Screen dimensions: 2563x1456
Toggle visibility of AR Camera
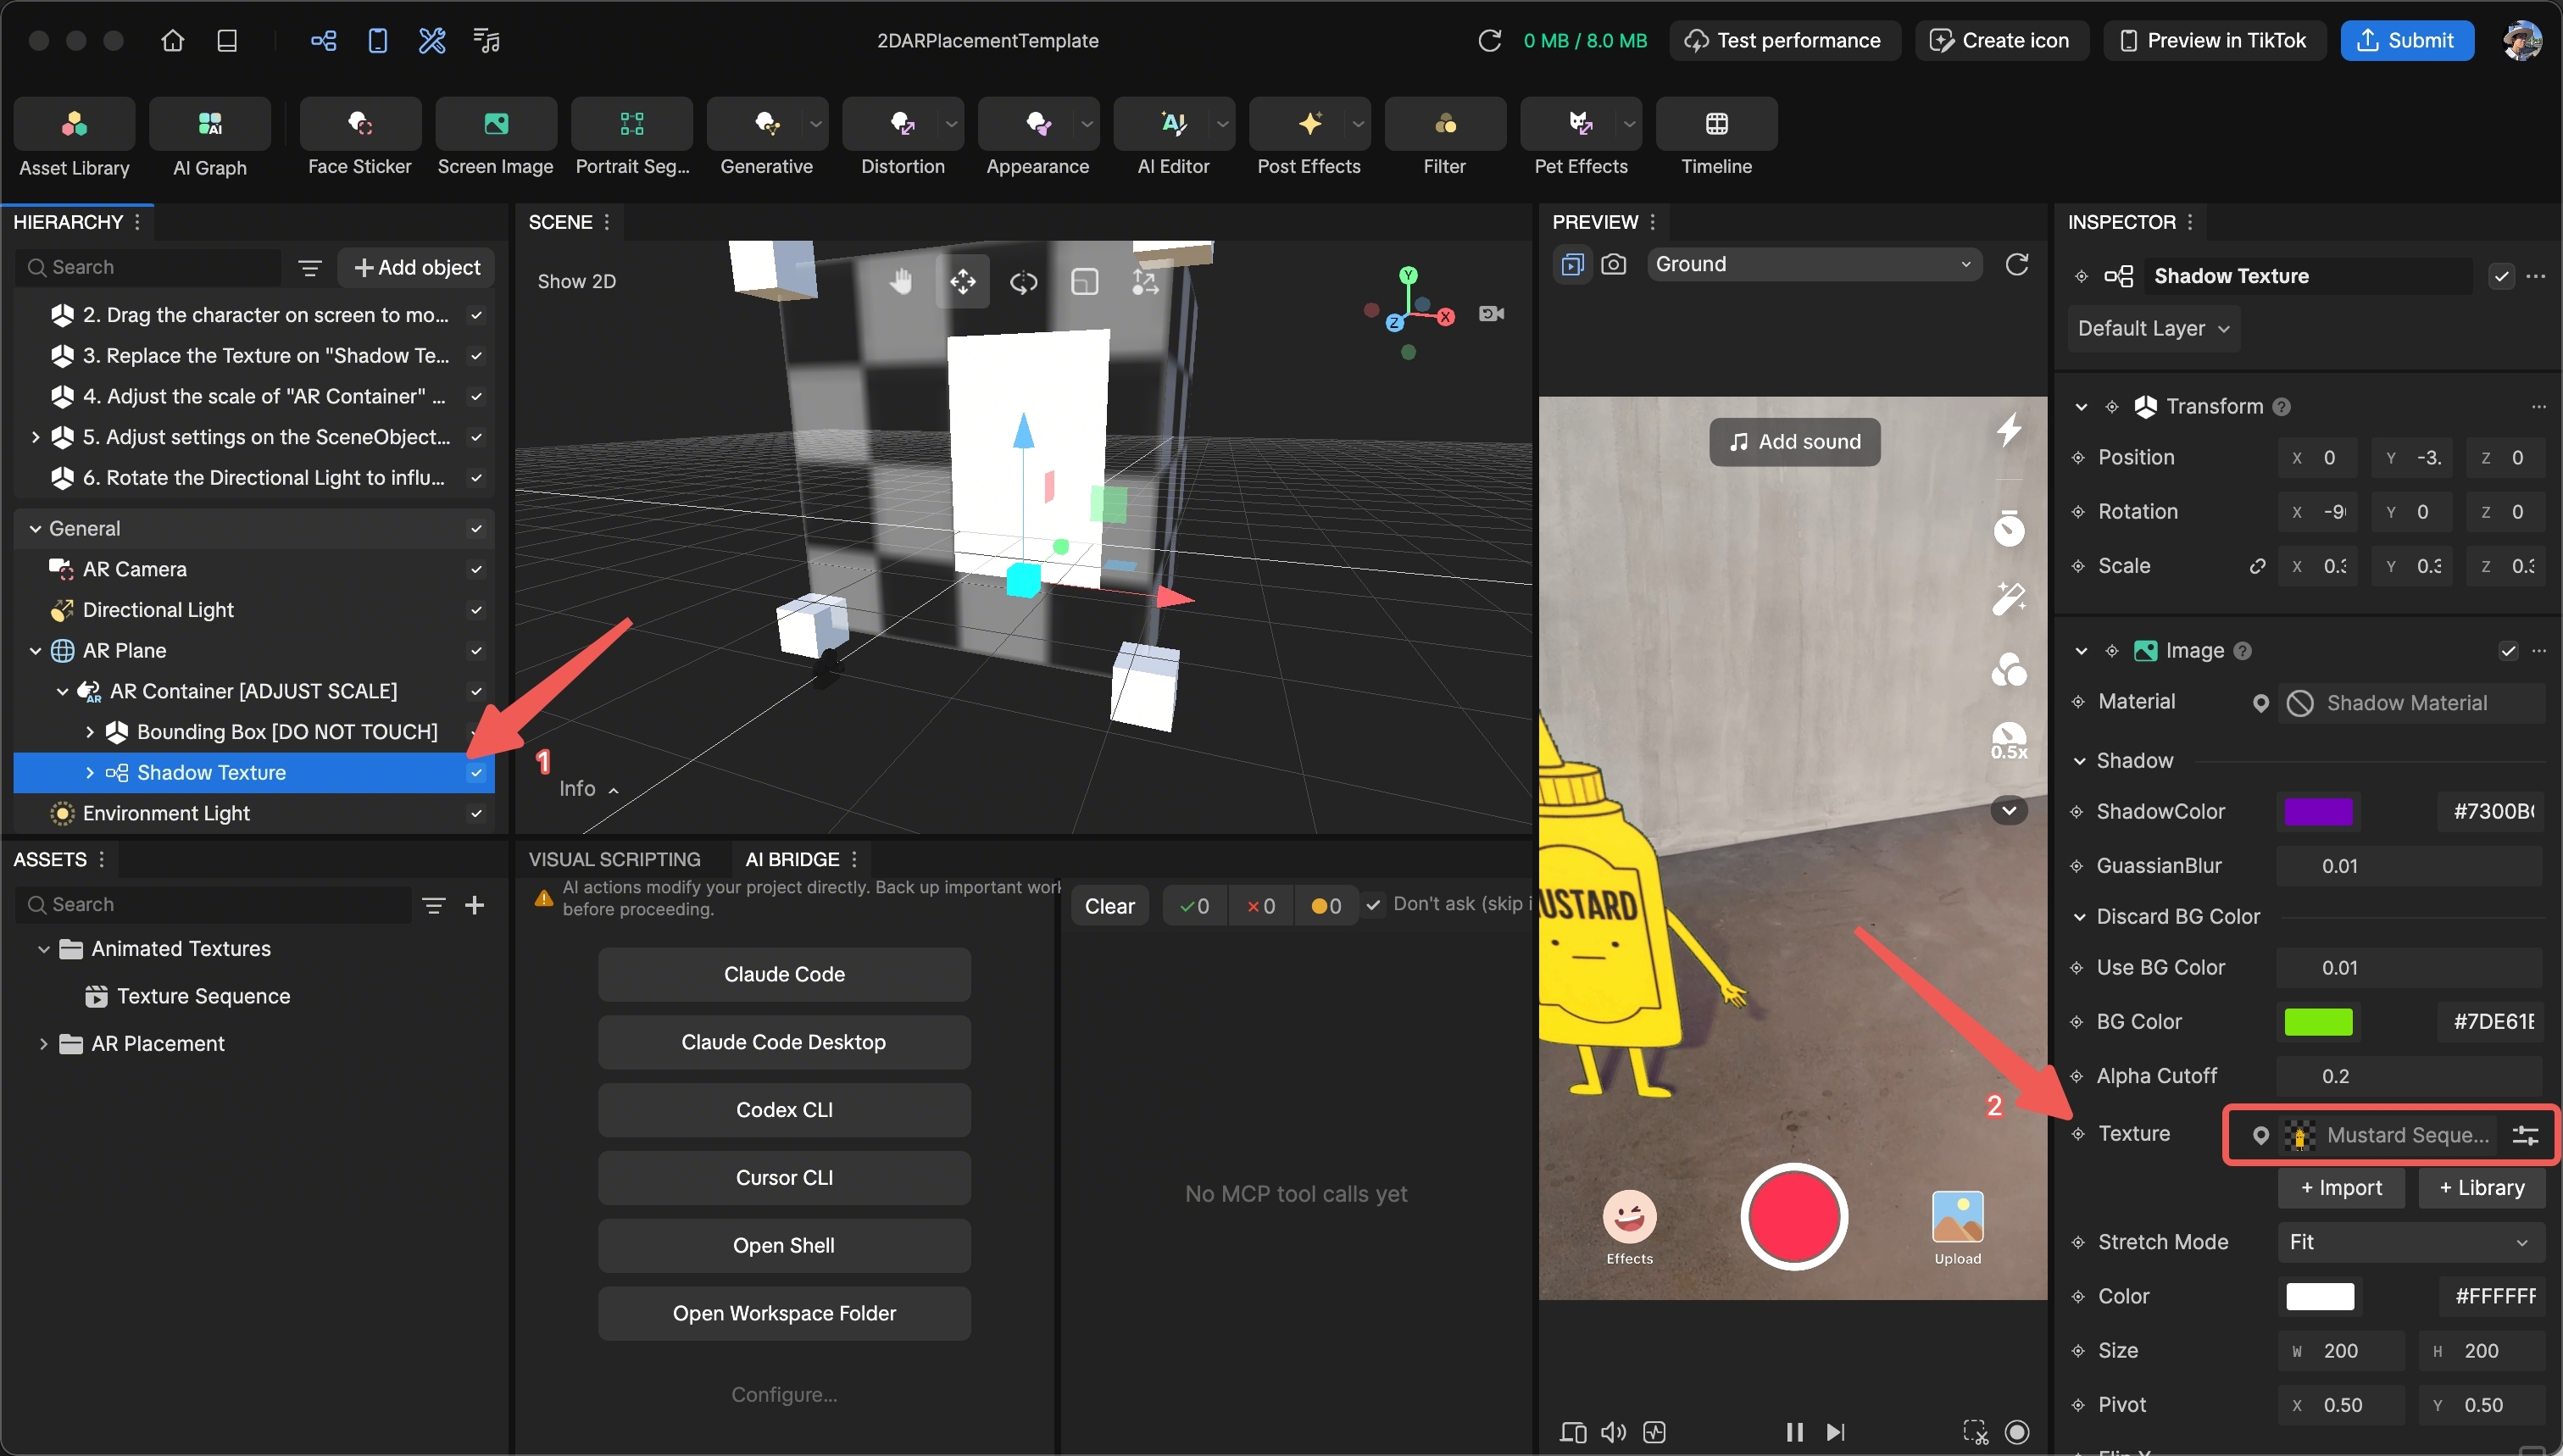pos(476,569)
